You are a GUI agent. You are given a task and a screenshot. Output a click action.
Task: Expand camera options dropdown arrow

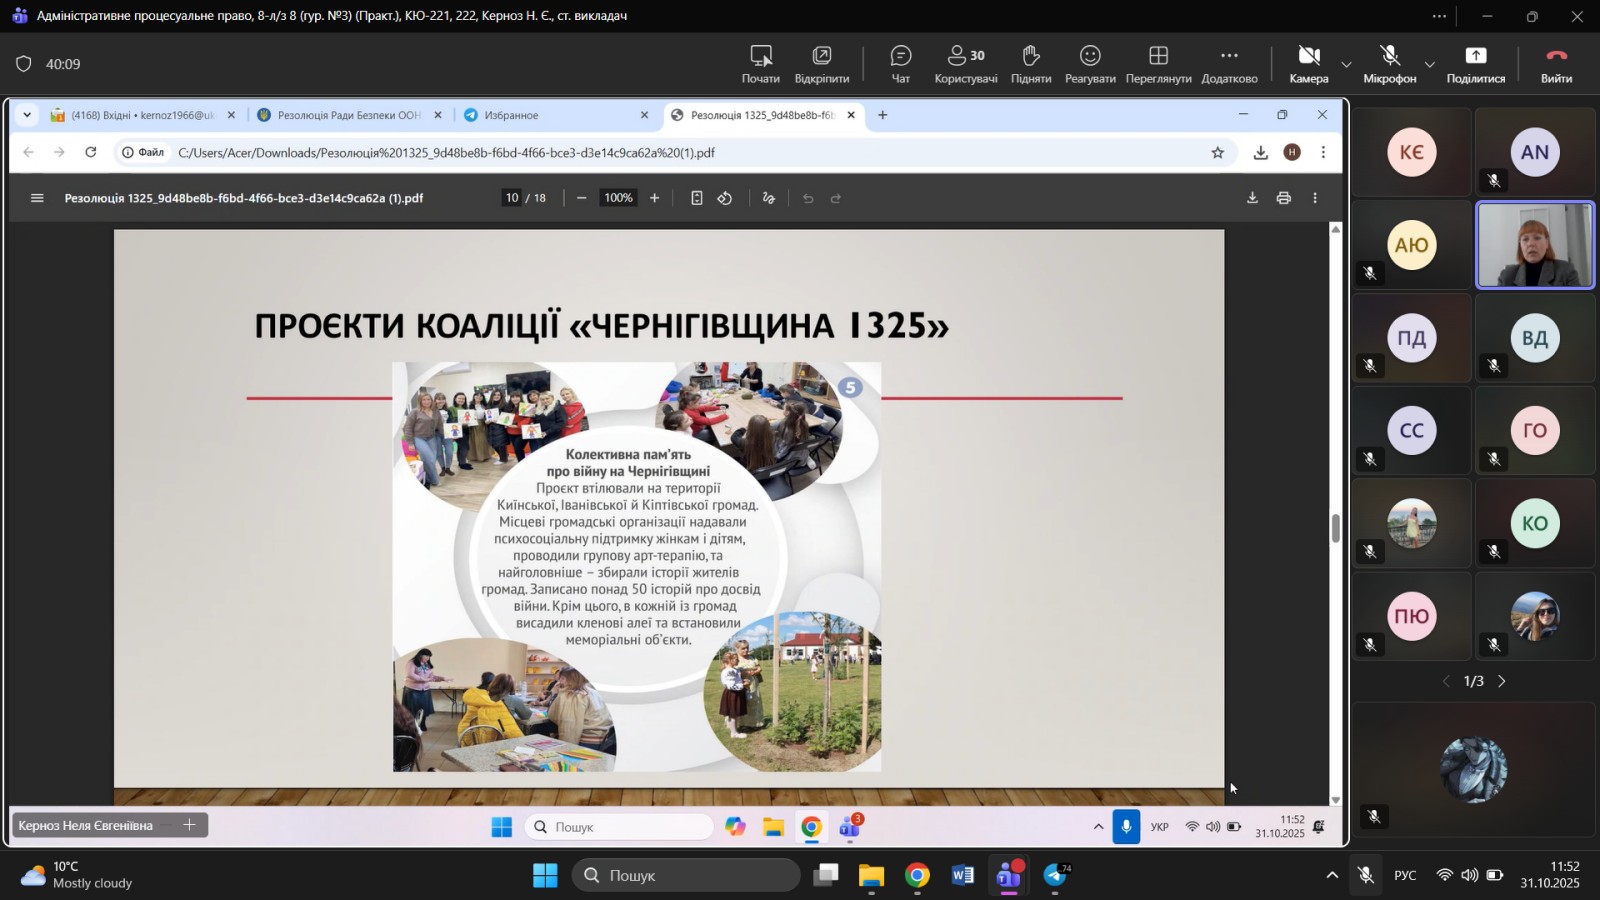point(1346,65)
